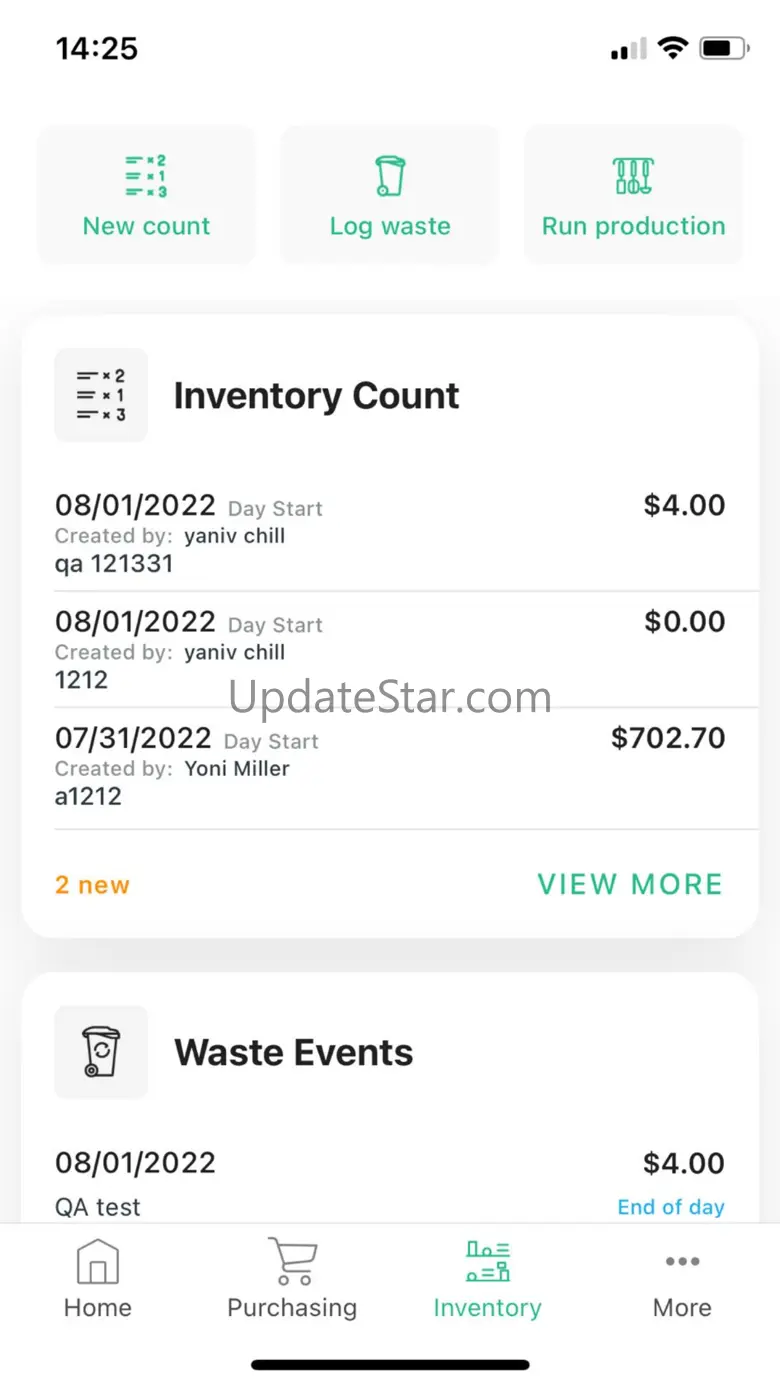Image resolution: width=780 pixels, height=1387 pixels.
Task: Tap the Inventory Count card icon
Action: pos(101,395)
